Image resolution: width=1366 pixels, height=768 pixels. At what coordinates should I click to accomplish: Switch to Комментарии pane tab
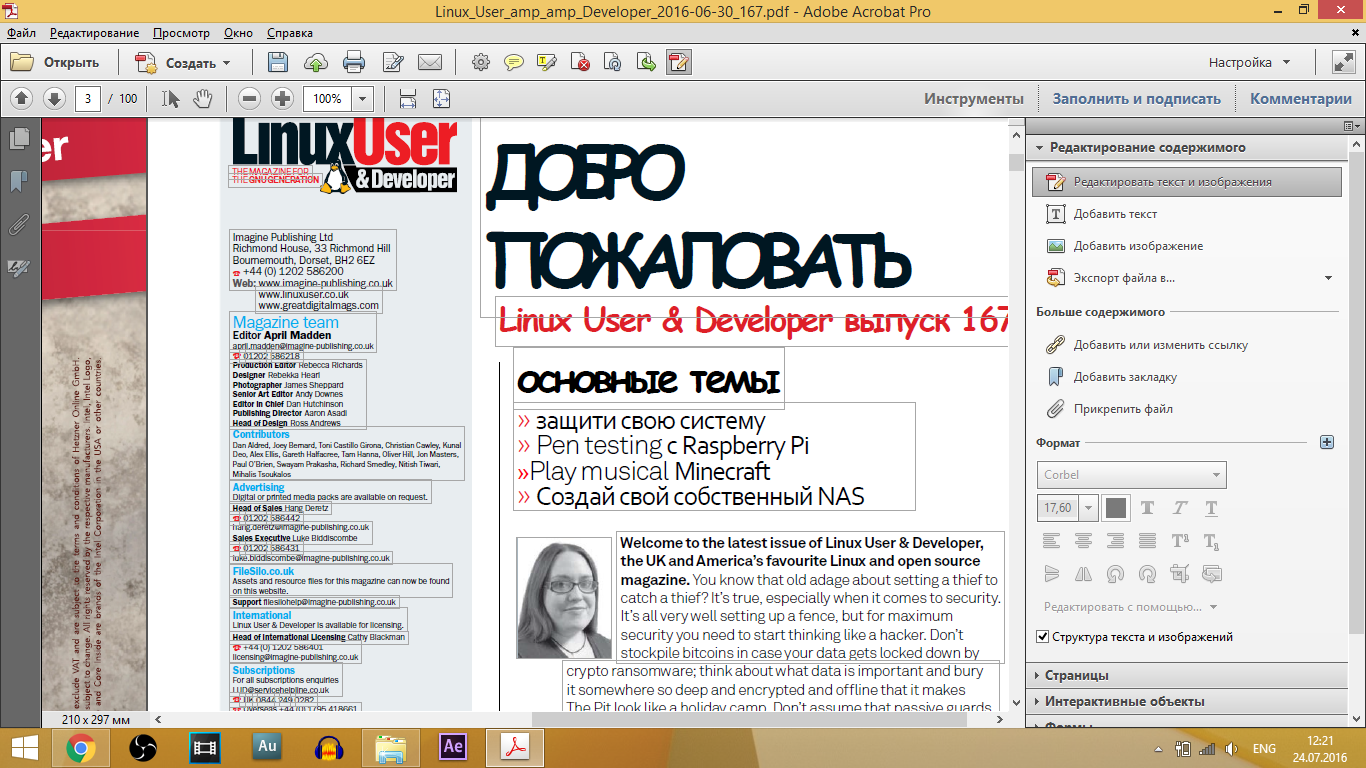[x=1301, y=99]
